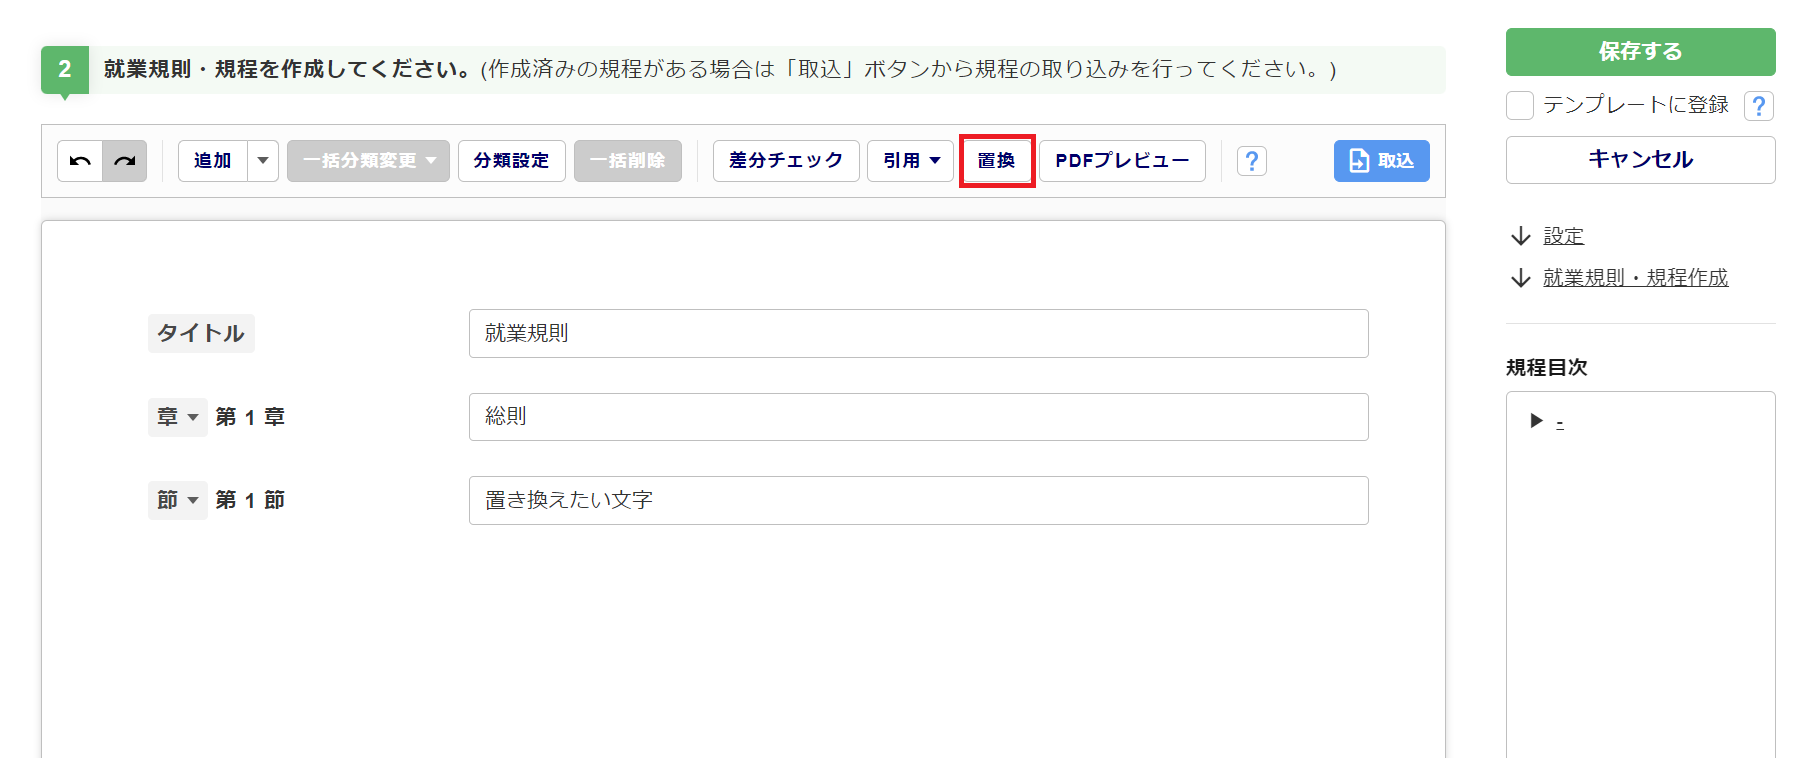This screenshot has height=758, width=1820.
Task: Click the タイトル input field
Action: coord(918,333)
